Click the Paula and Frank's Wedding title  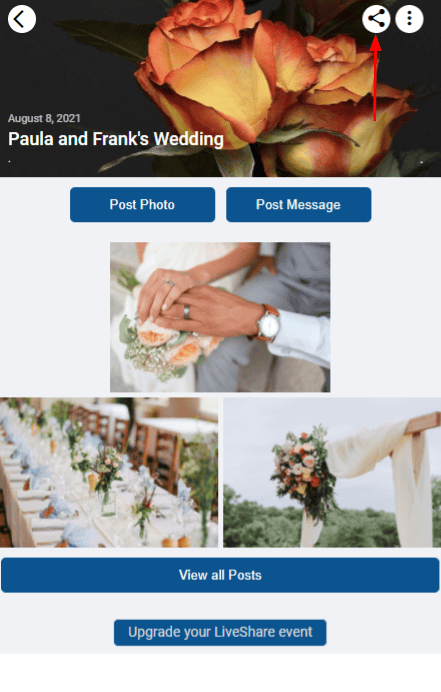116,139
